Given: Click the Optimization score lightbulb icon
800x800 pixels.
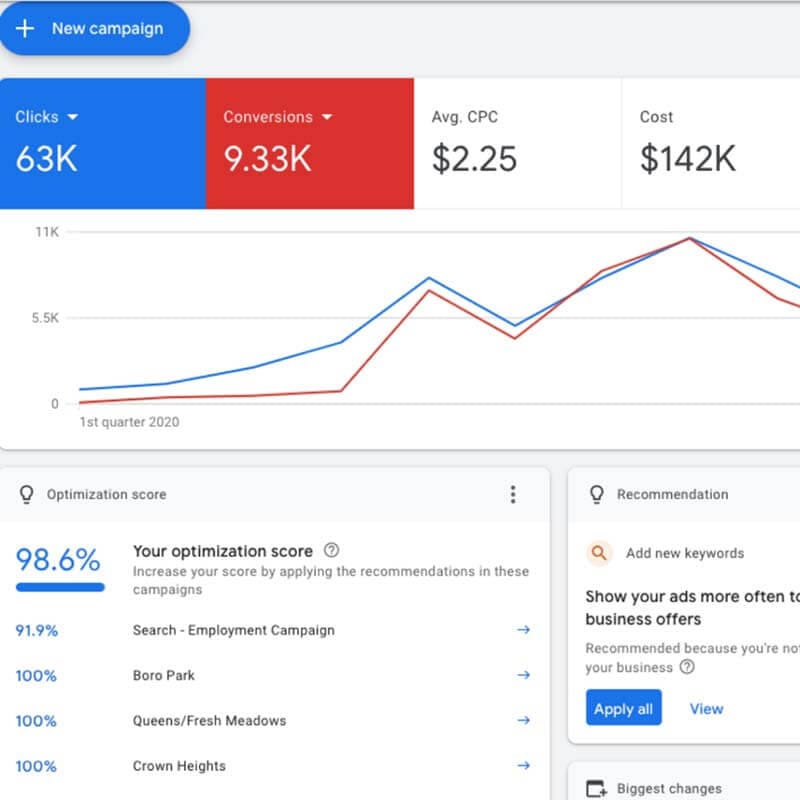Looking at the screenshot, I should (27, 494).
